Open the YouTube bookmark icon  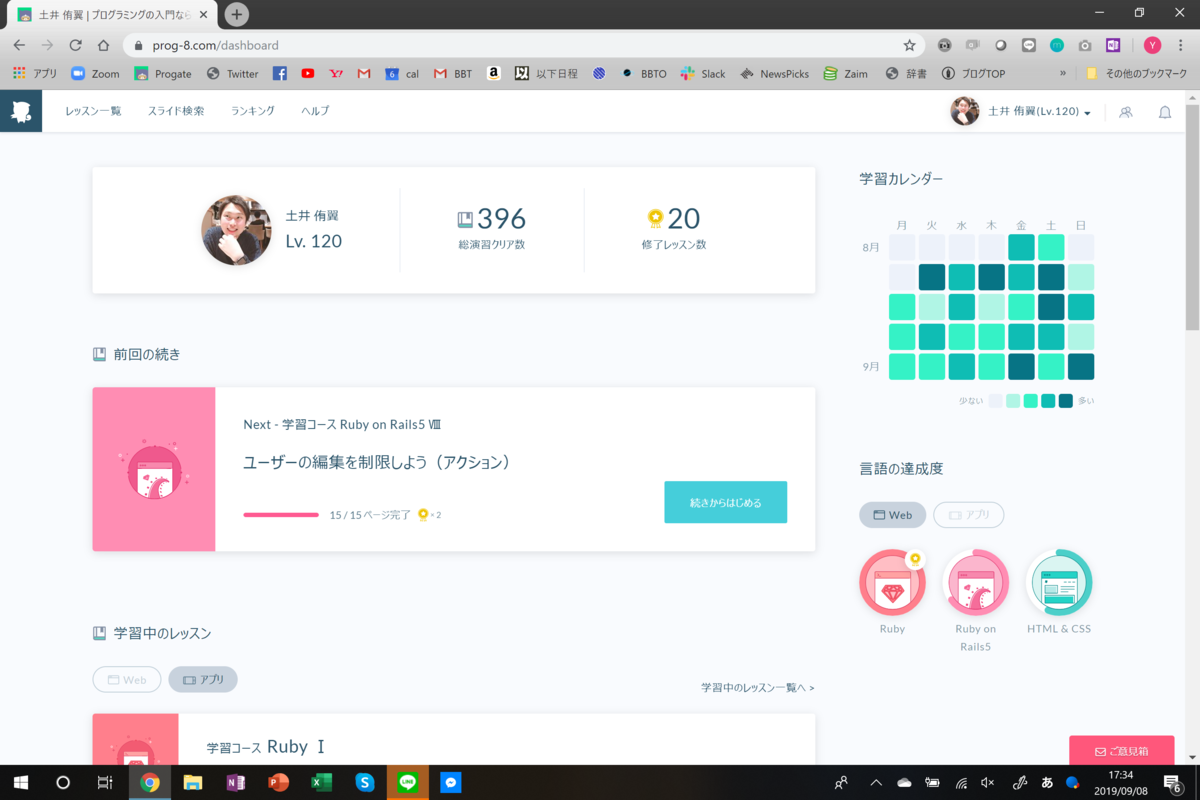(x=308, y=74)
